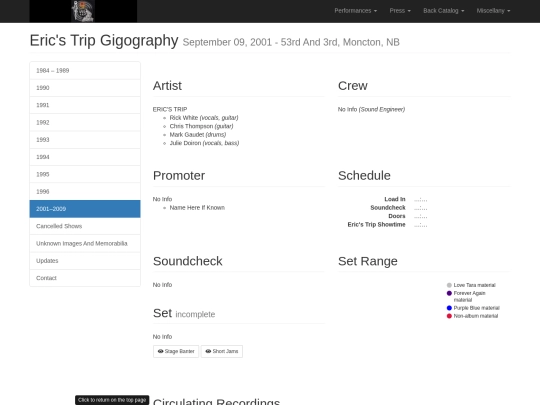
Task: Open Unknown Images And Memorabilia
Action: coord(85,243)
